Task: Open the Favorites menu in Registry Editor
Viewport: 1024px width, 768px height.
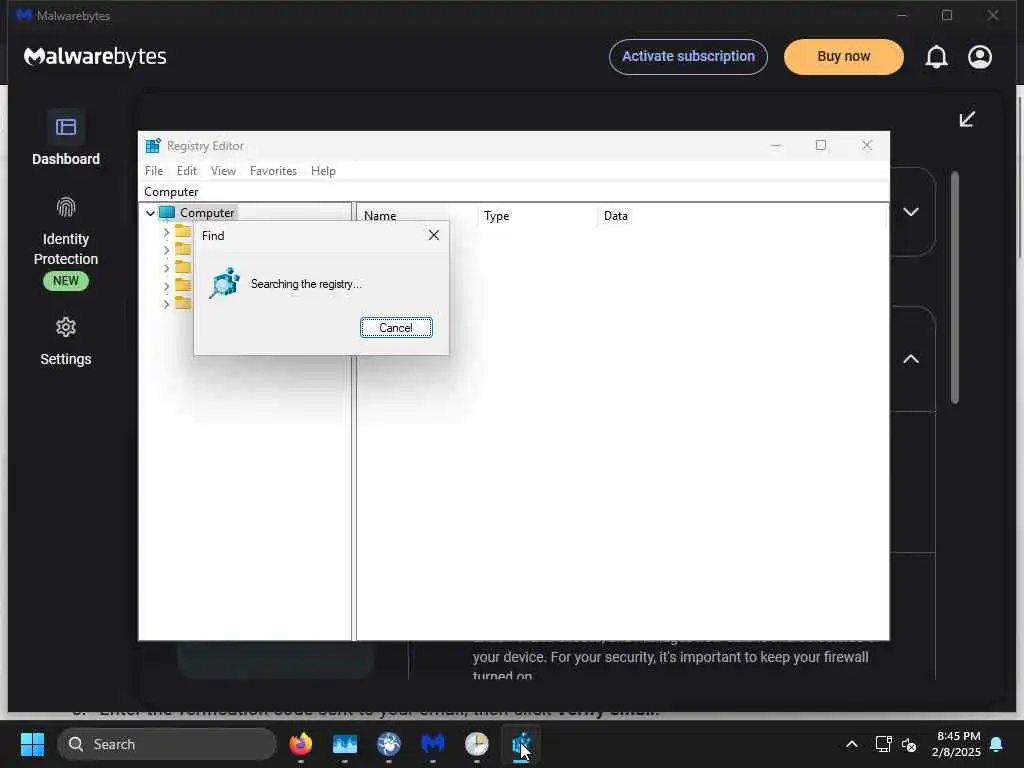Action: coord(273,170)
